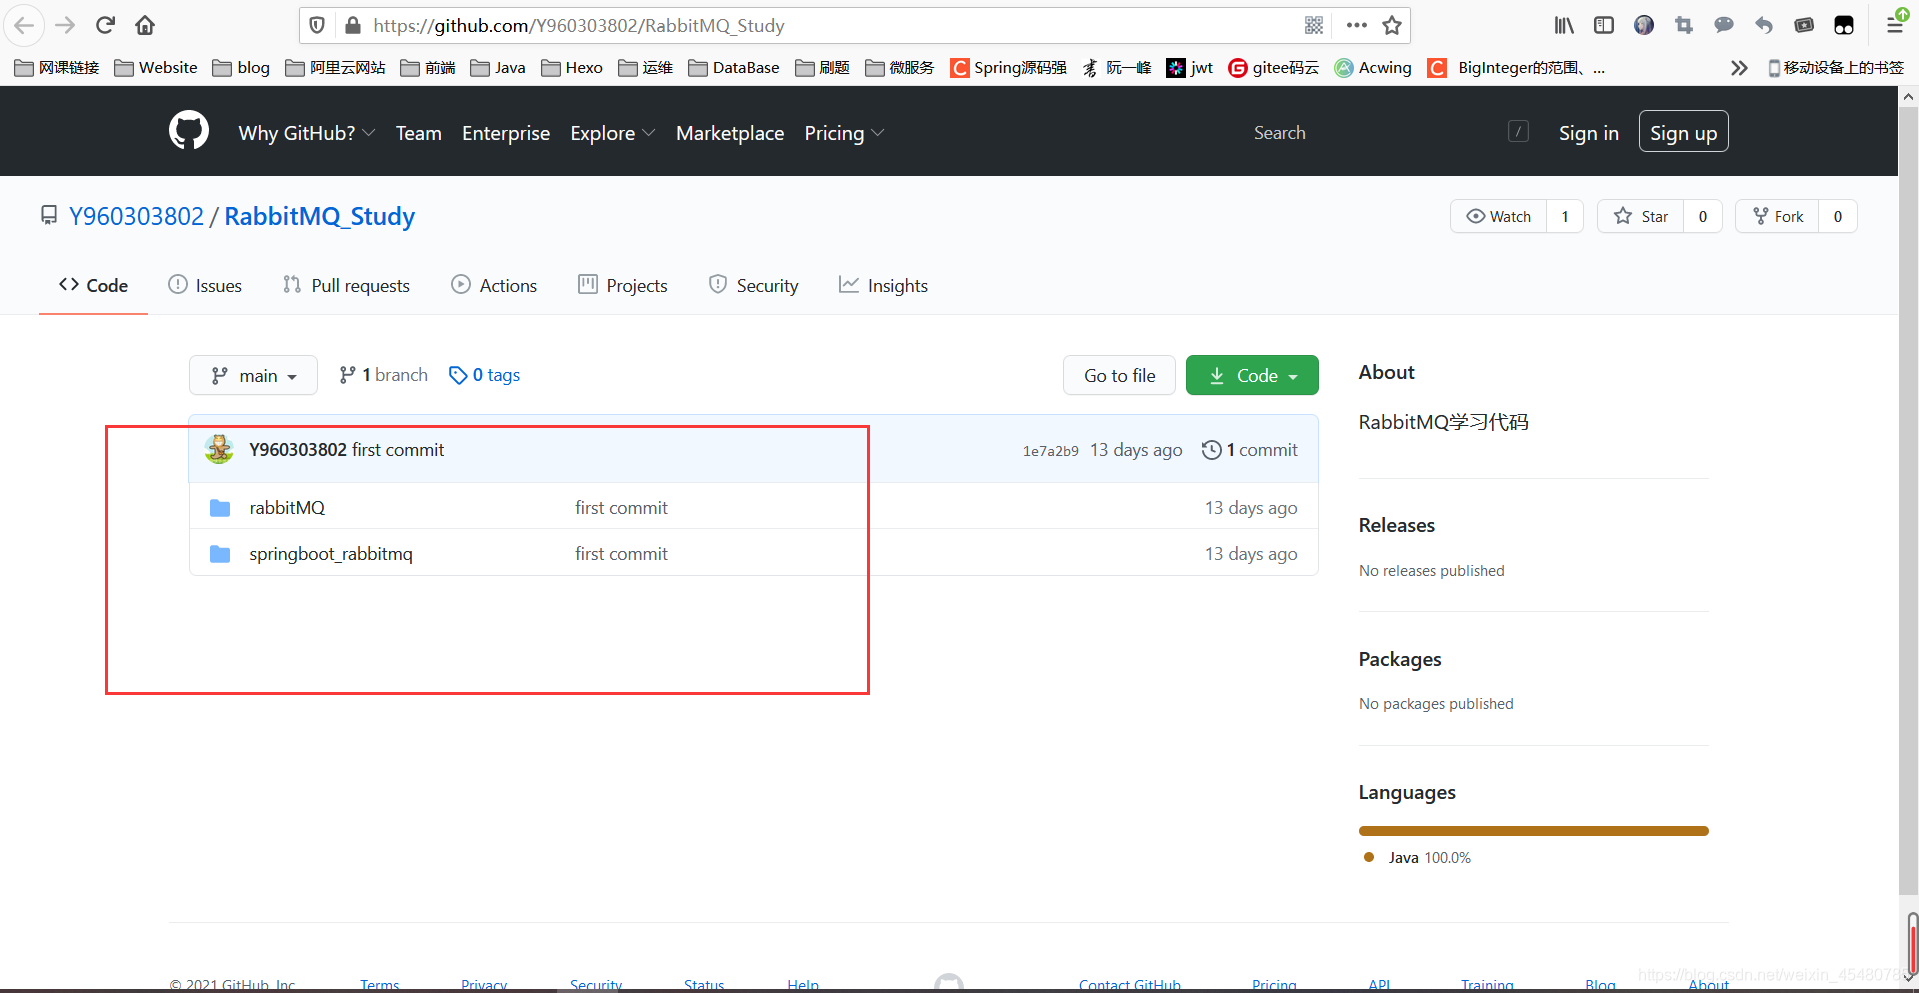Viewport: 1919px width, 993px height.
Task: Switch to the Pull requests tab
Action: [x=346, y=285]
